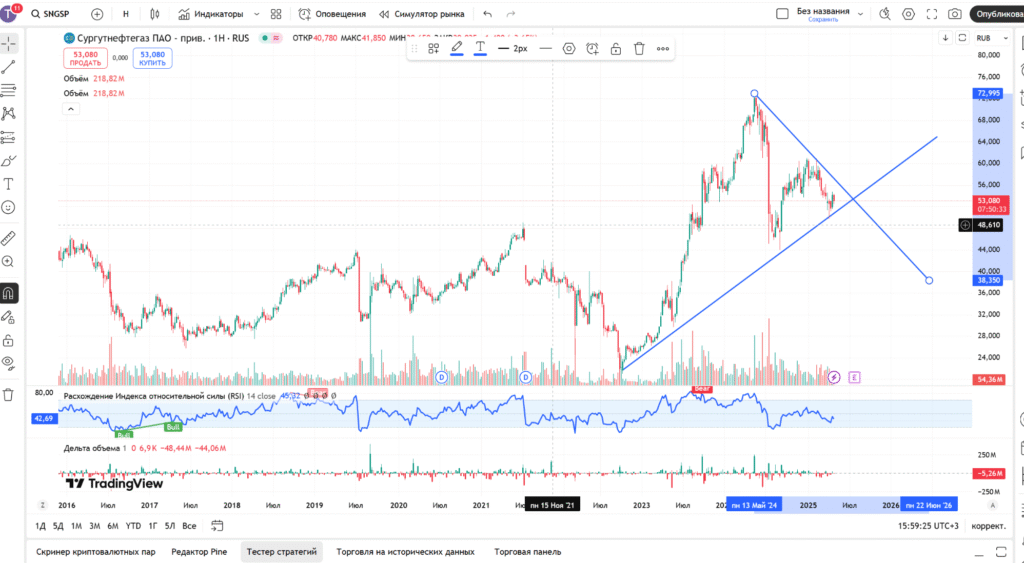Select the trend line drawing tool
Screen dimensions: 1024x563
8,67
